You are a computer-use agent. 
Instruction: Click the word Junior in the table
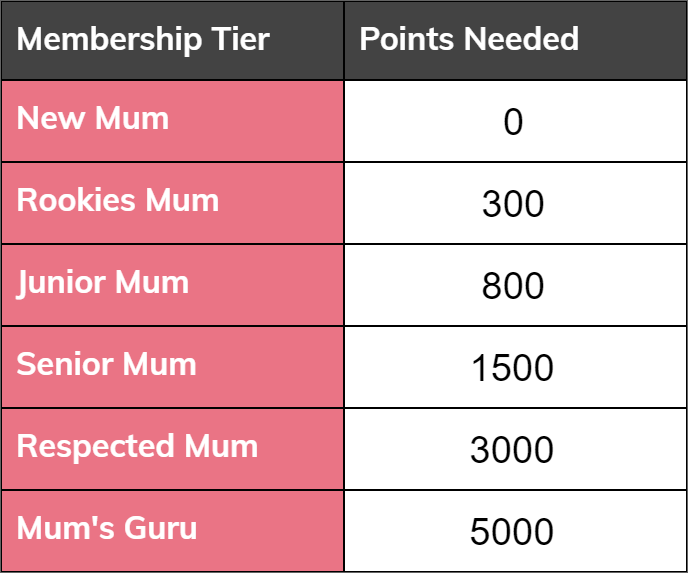(61, 283)
